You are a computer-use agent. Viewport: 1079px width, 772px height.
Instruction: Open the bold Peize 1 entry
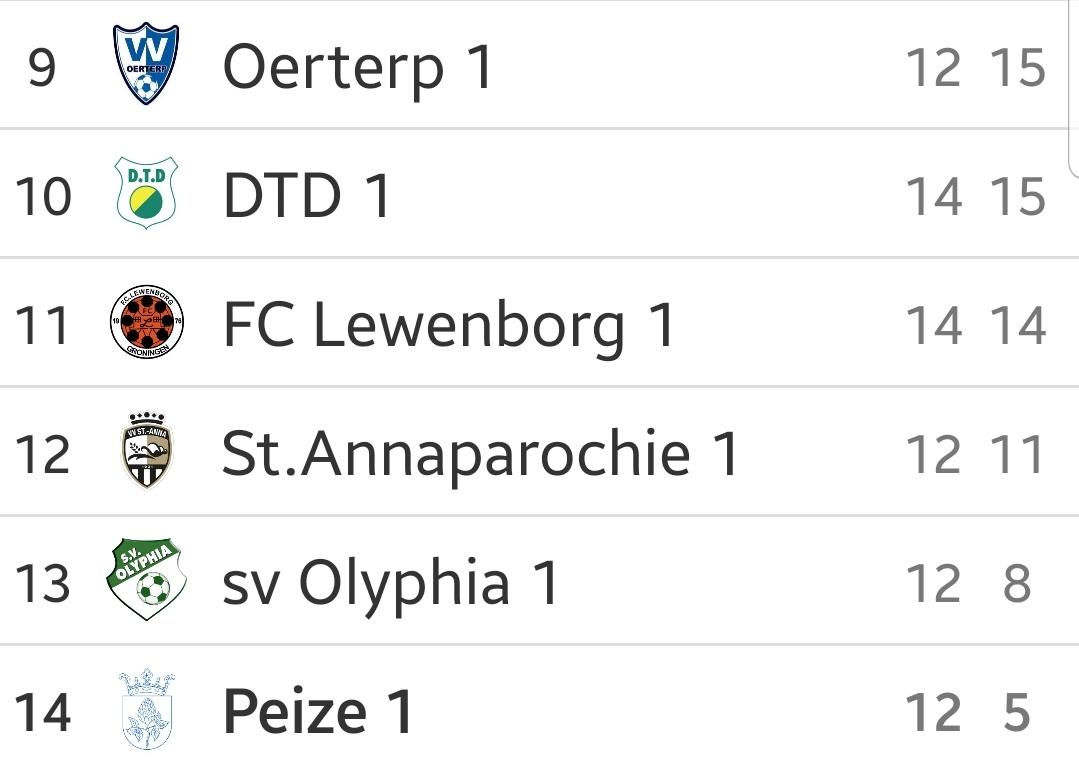(318, 712)
